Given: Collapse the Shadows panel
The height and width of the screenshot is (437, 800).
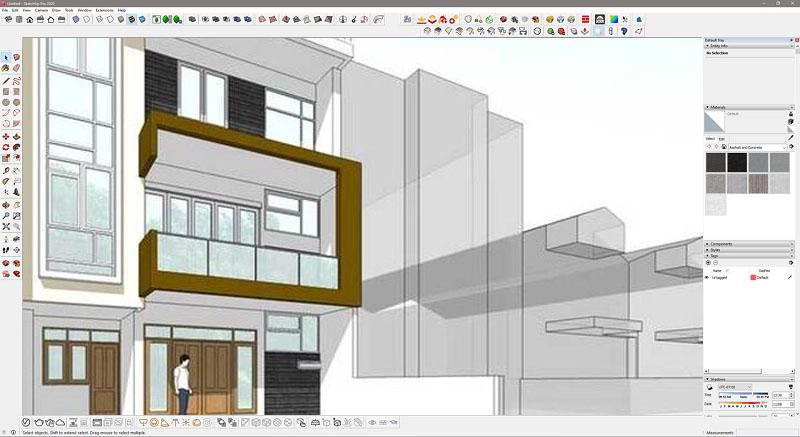Looking at the screenshot, I should (707, 379).
